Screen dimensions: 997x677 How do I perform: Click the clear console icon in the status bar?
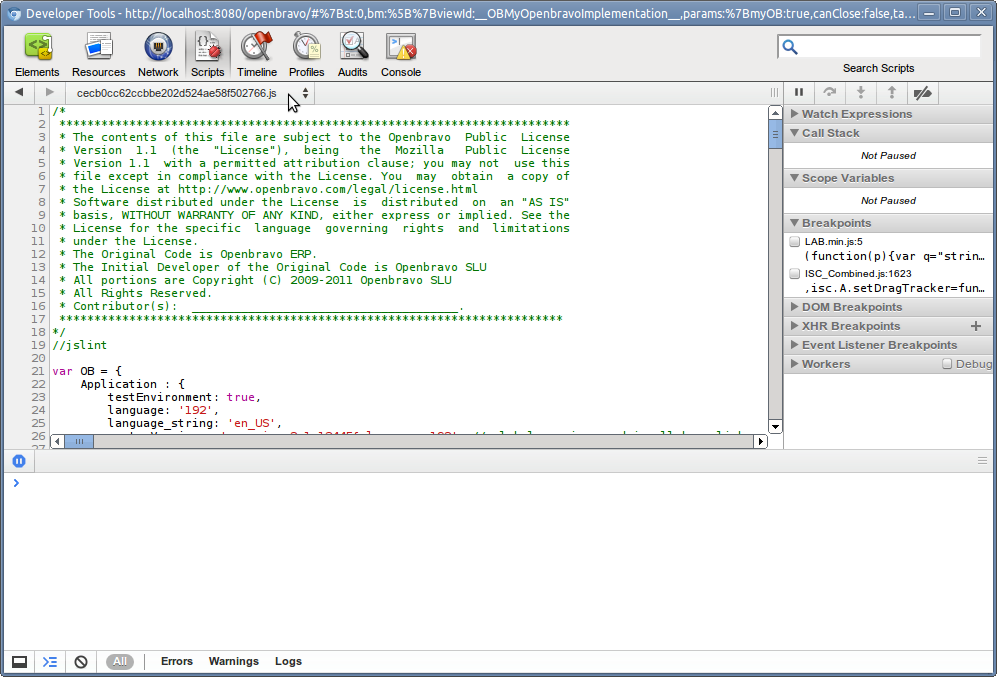(x=81, y=662)
